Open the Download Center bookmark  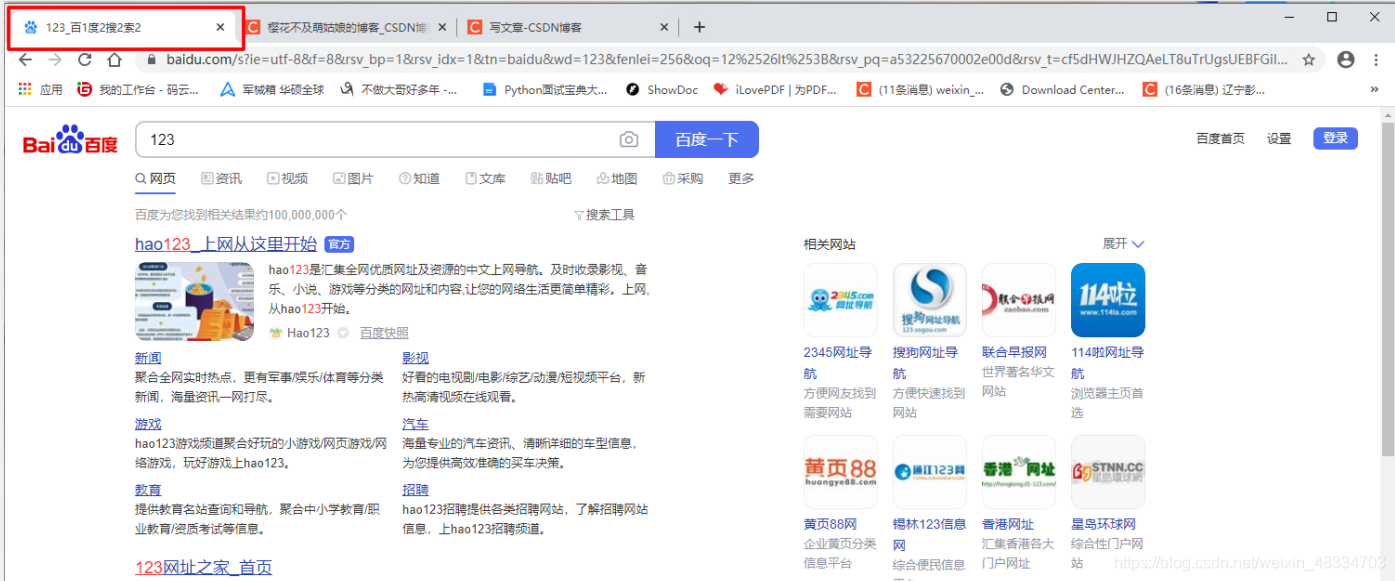tap(1062, 90)
